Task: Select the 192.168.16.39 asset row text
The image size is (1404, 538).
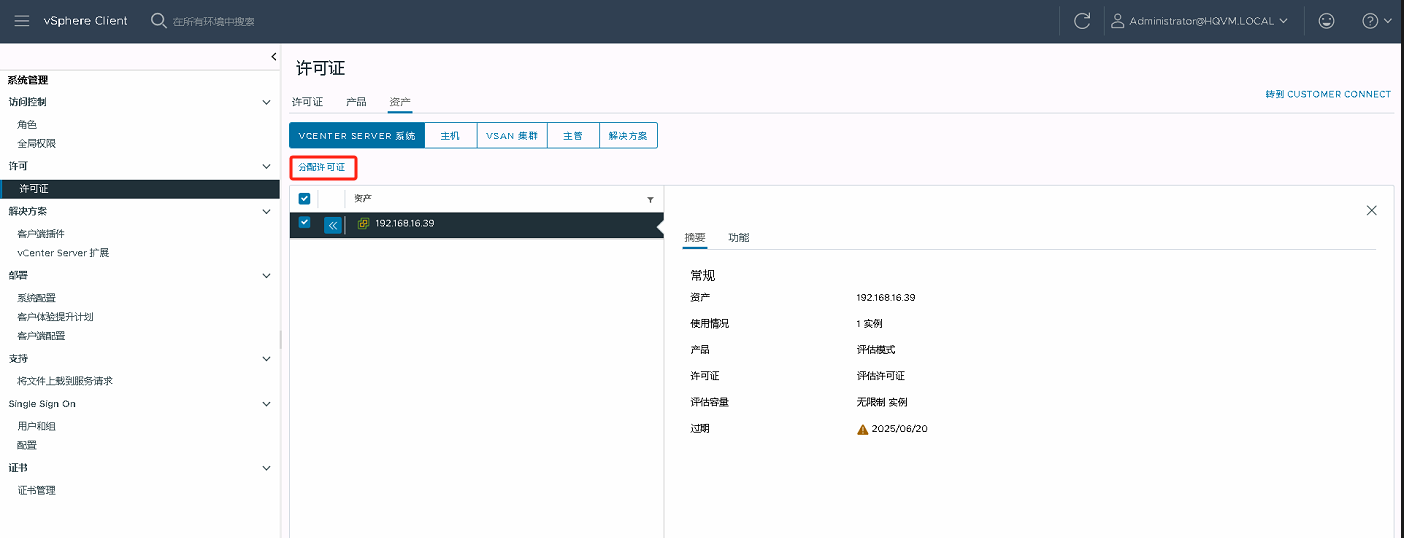Action: pos(405,223)
